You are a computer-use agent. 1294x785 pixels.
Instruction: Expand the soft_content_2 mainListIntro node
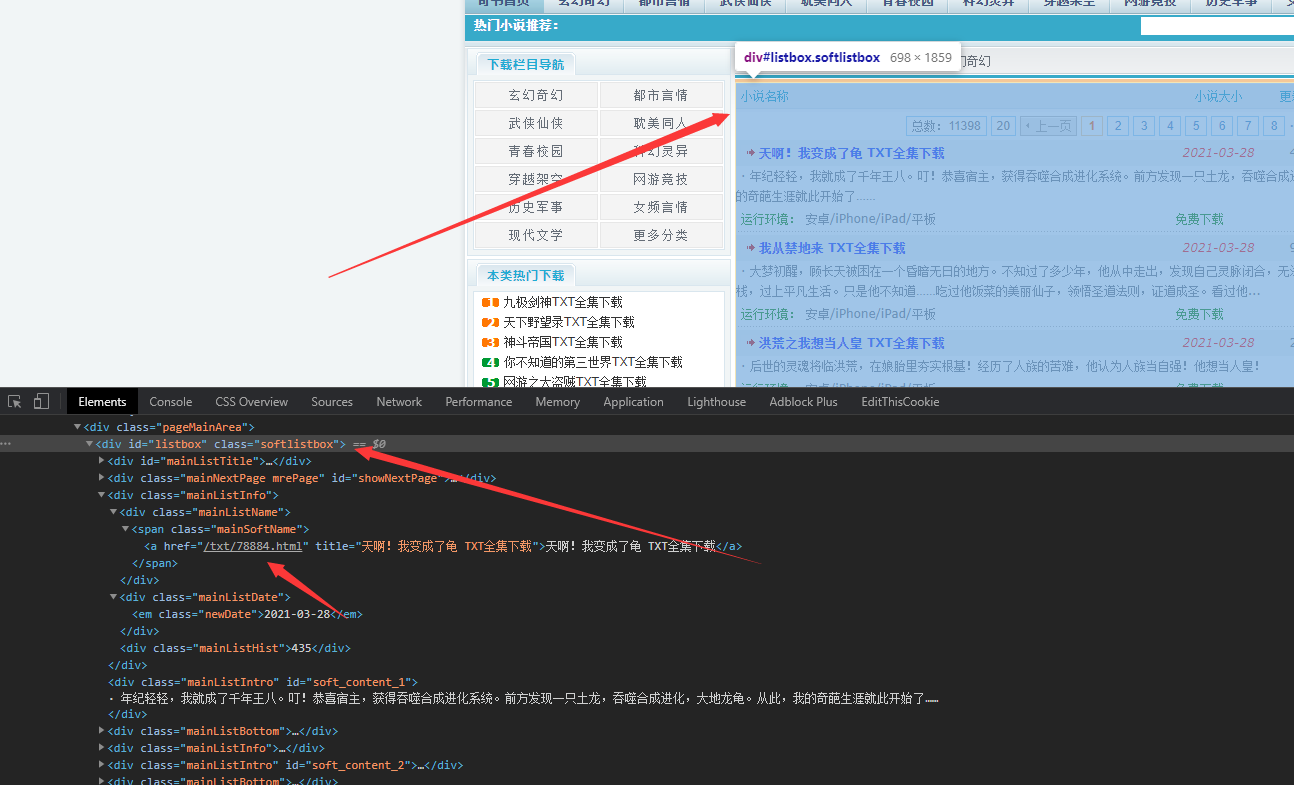[101, 765]
